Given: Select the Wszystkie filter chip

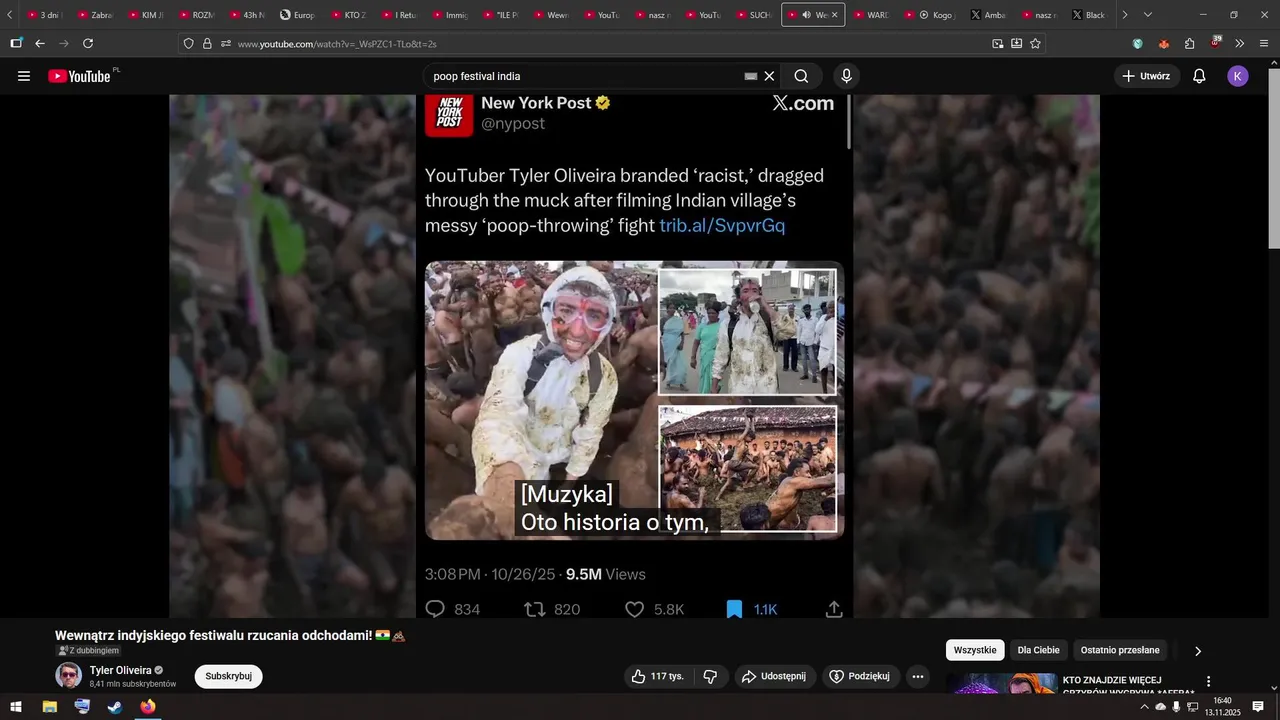Looking at the screenshot, I should (975, 650).
